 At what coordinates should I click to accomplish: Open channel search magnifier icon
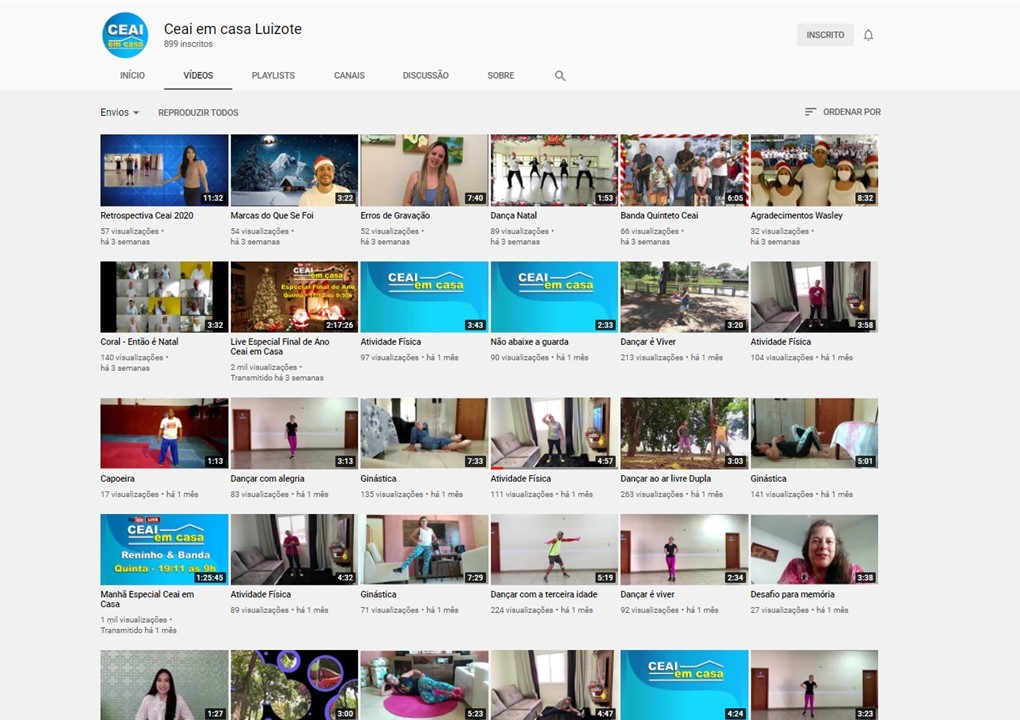559,75
